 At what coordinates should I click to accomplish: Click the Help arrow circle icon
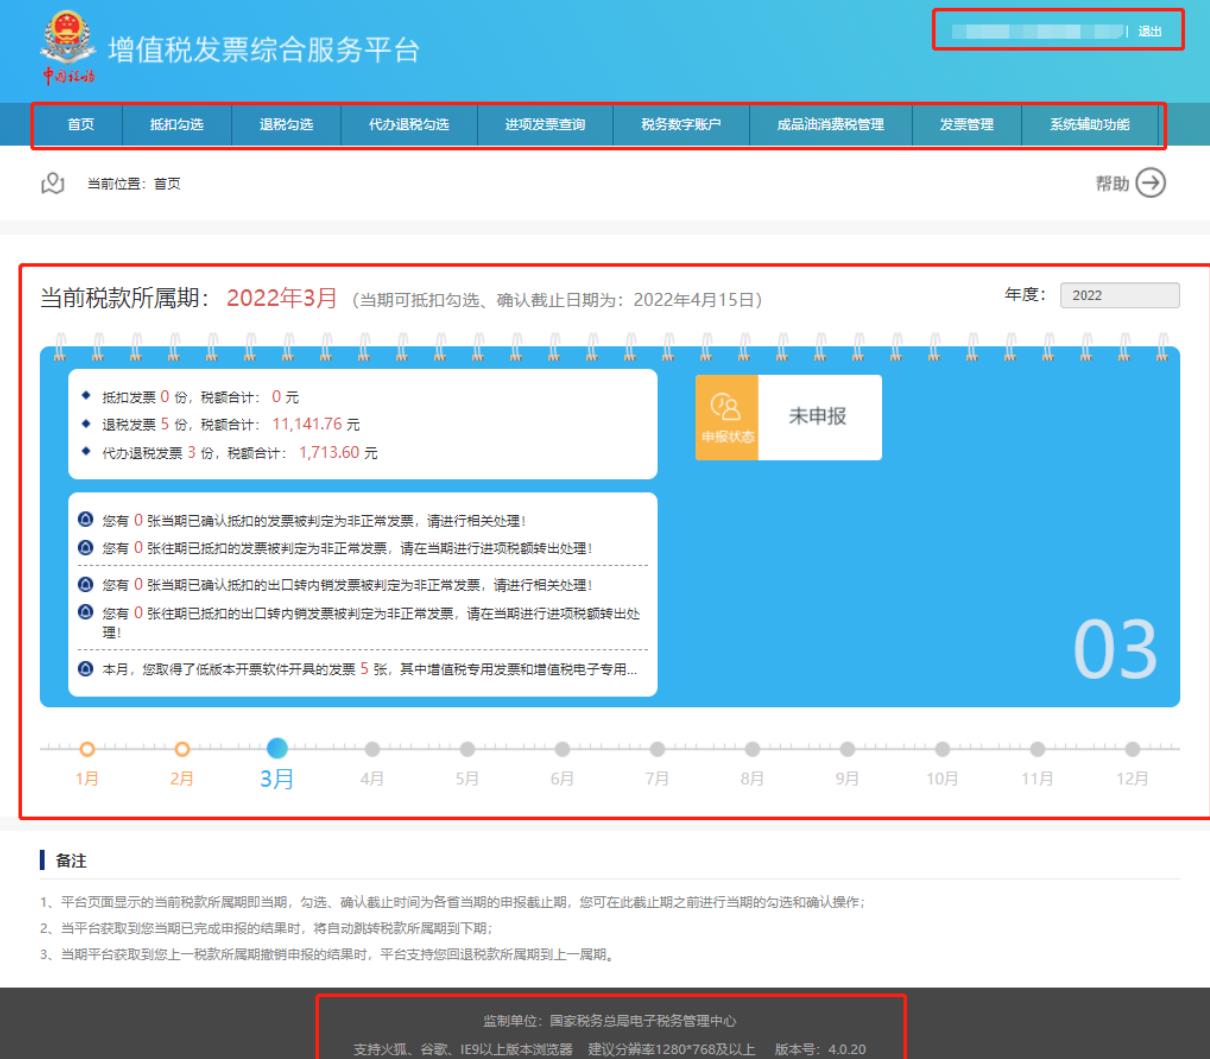tap(1152, 183)
